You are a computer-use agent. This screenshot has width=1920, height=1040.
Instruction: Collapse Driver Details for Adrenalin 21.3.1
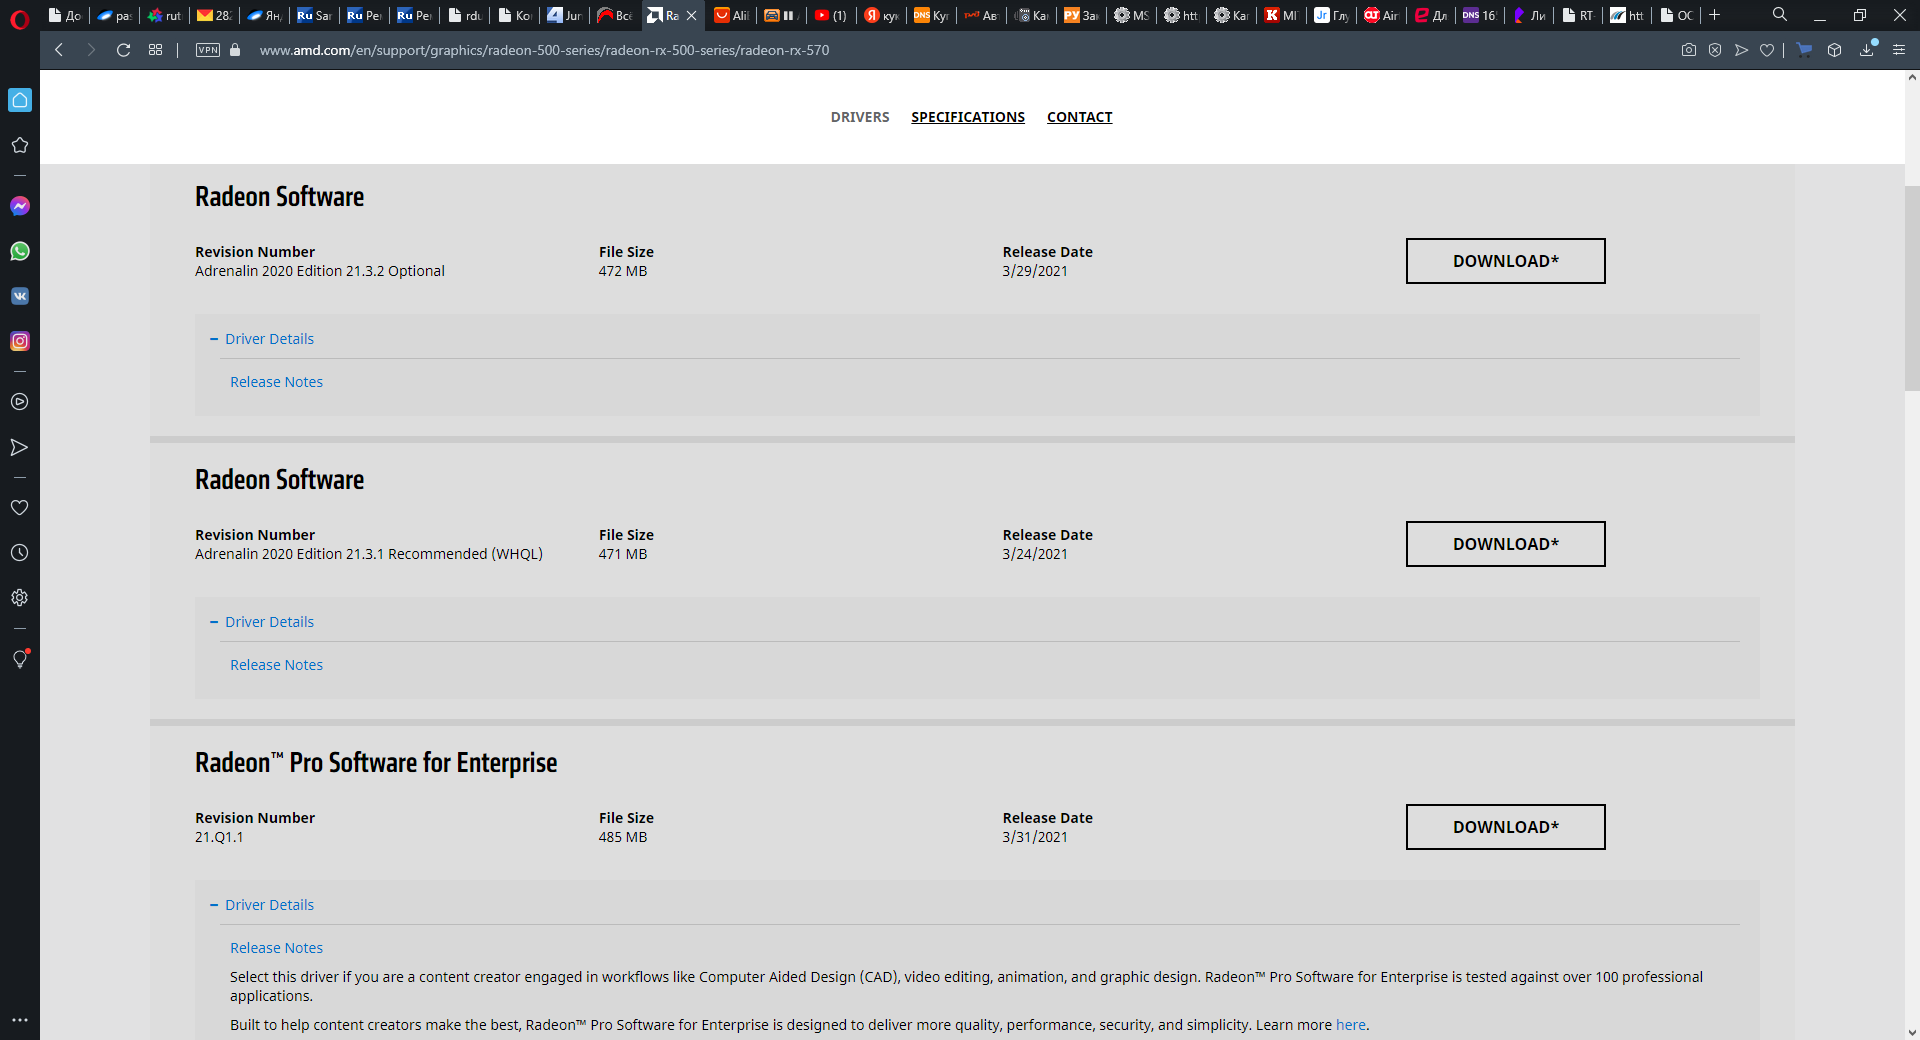[x=262, y=622]
